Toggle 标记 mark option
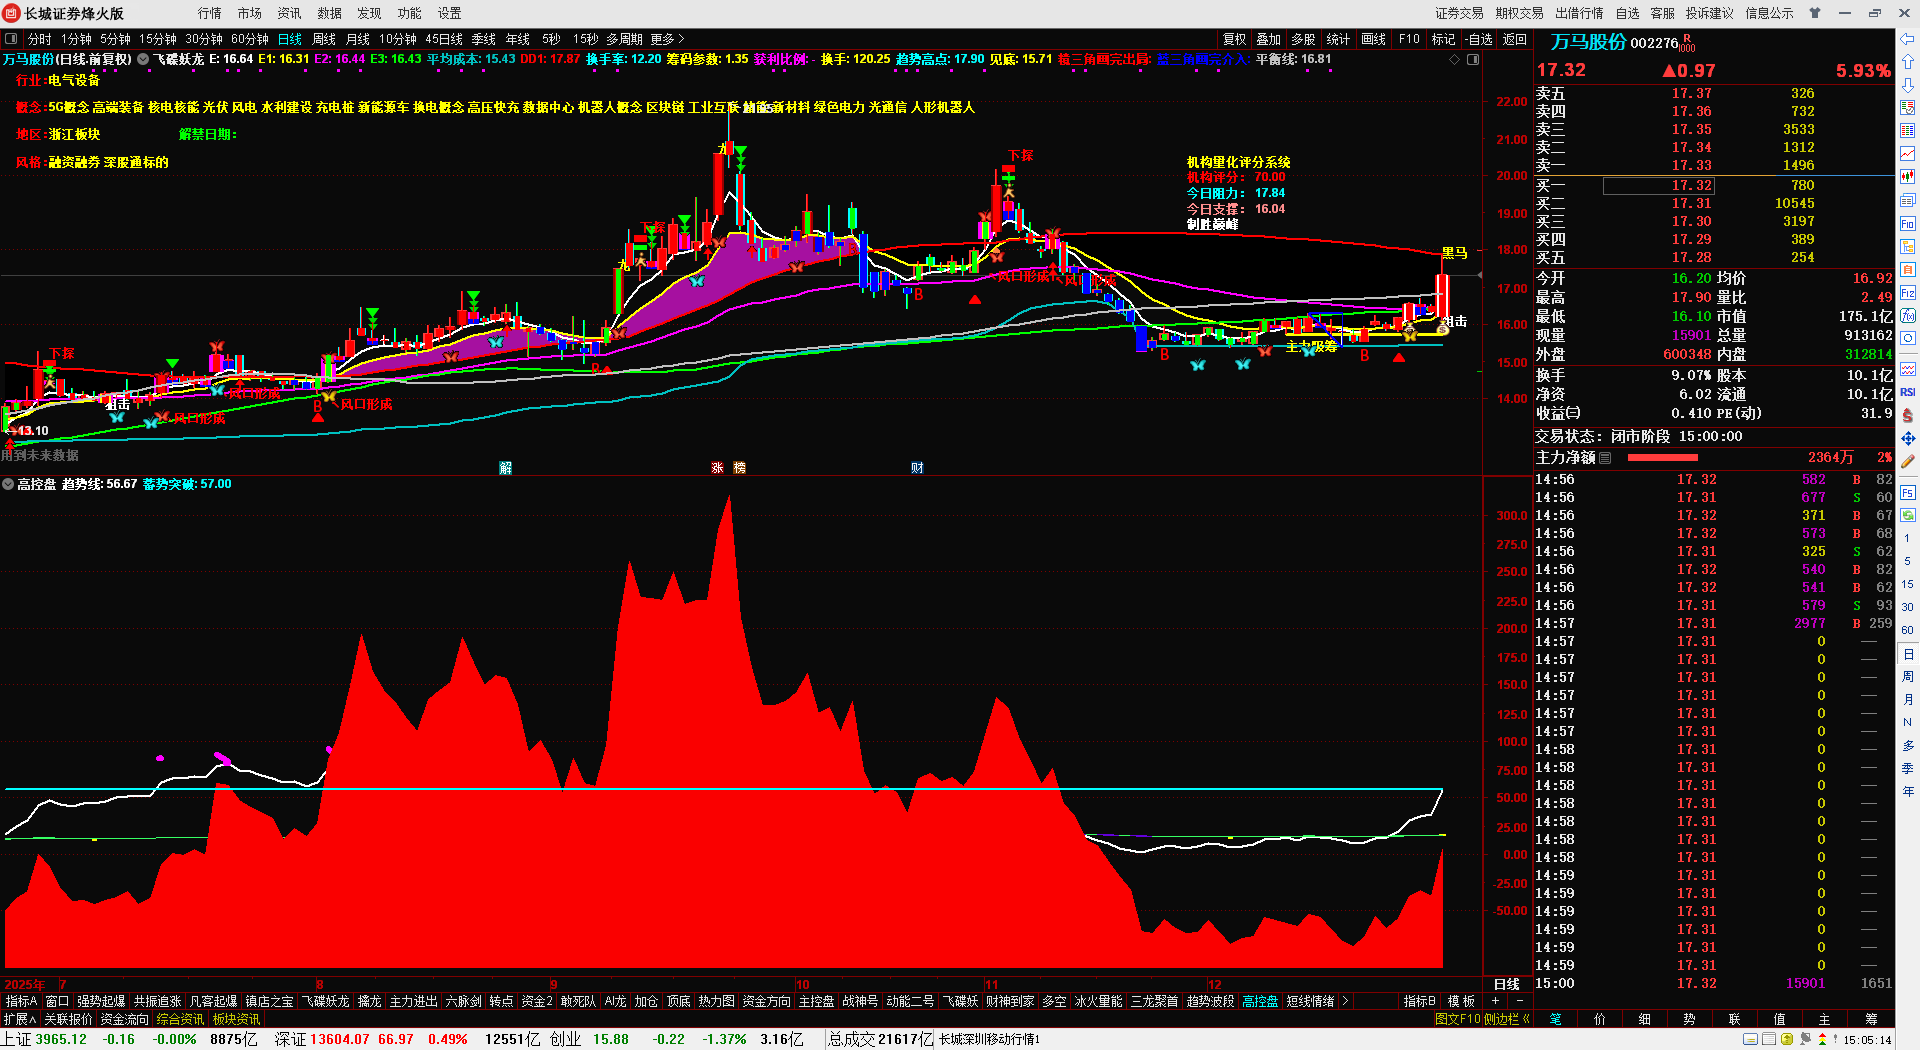Image resolution: width=1920 pixels, height=1050 pixels. 1443,39
